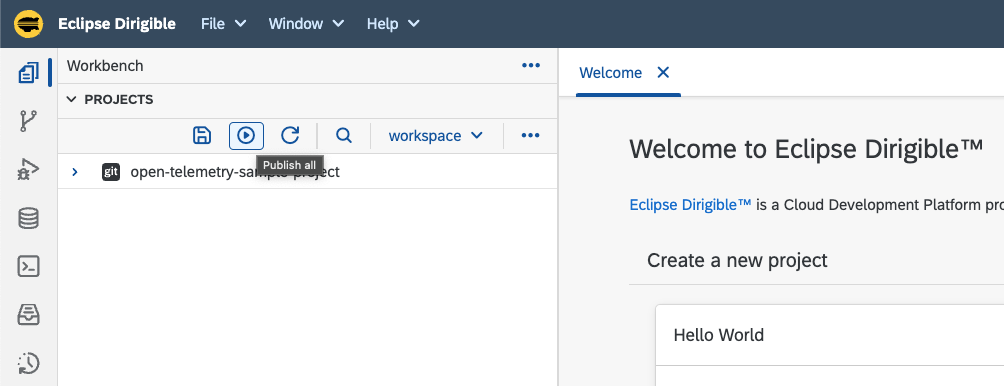Screen dimensions: 1004x386
Task: Open the Window menu
Action: pyautogui.click(x=306, y=24)
